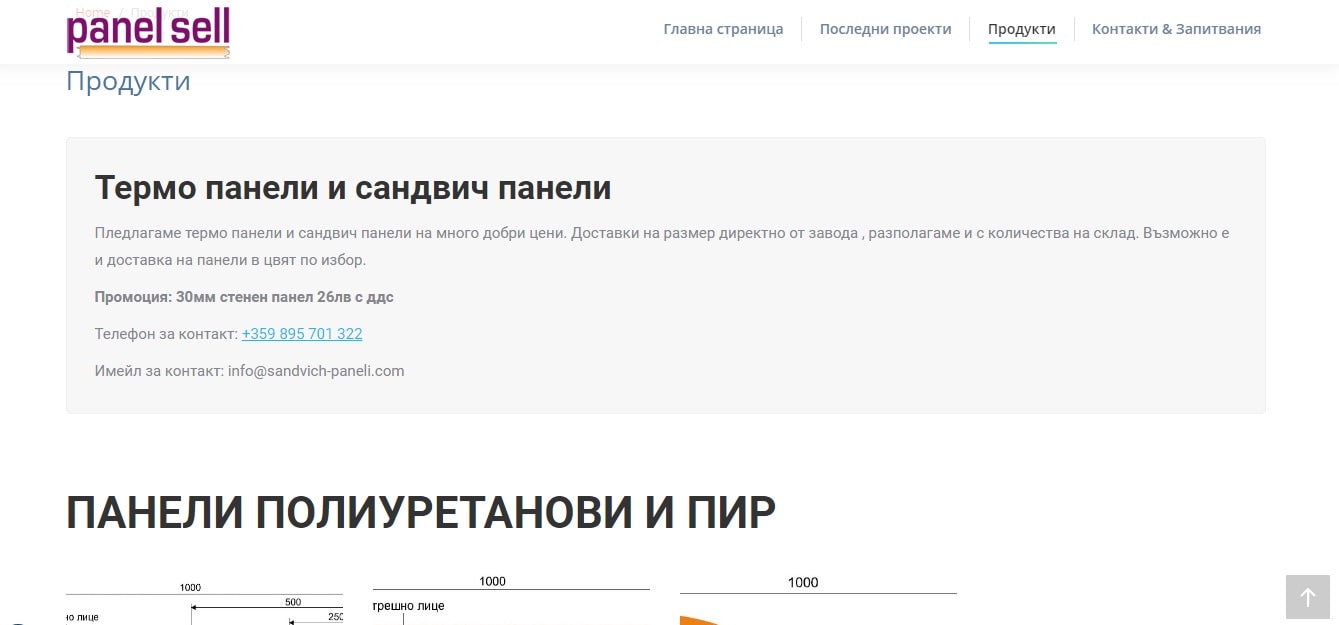The height and width of the screenshot is (625, 1339).
Task: Click the ПАНЕЛИ ПОЛИУРЕТАНОВИ И ПИР heading
Action: 421,513
